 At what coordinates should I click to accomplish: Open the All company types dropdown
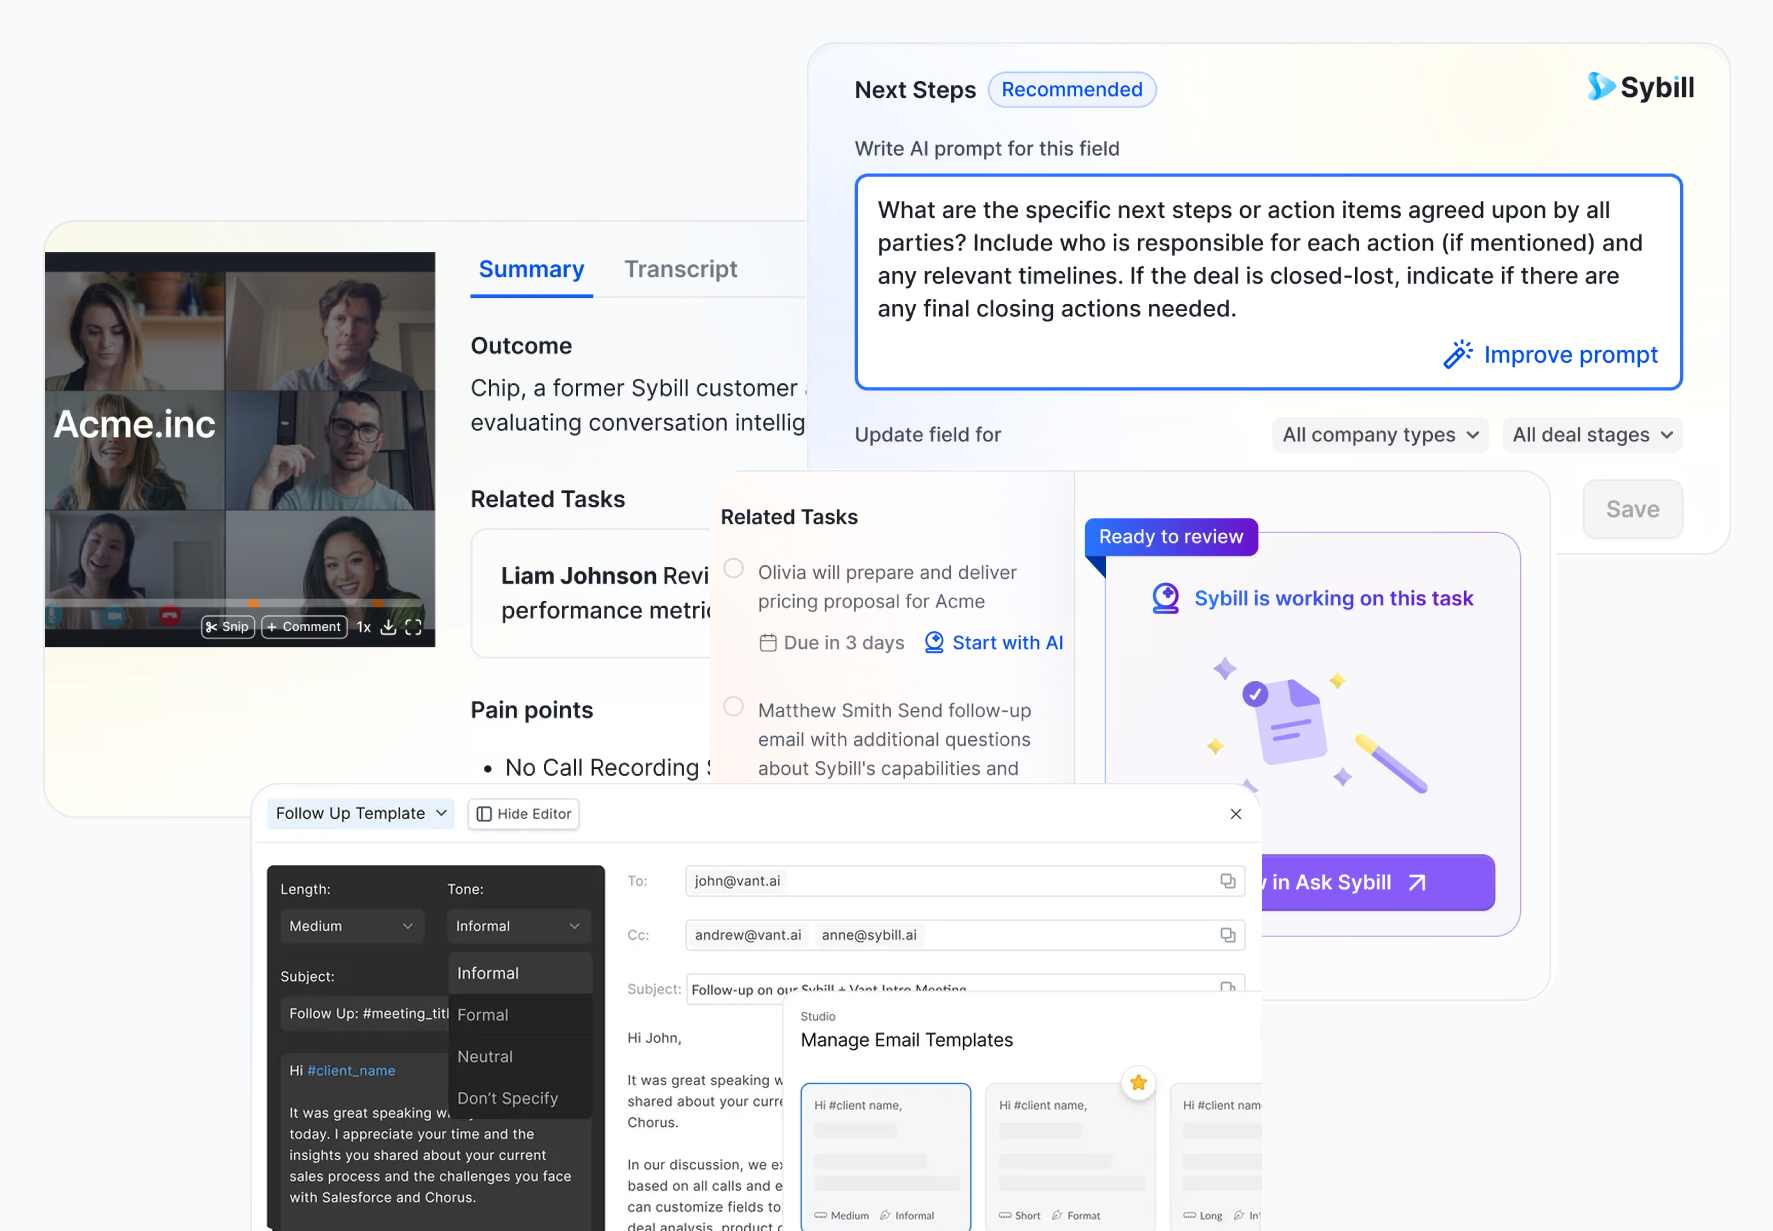click(1380, 435)
